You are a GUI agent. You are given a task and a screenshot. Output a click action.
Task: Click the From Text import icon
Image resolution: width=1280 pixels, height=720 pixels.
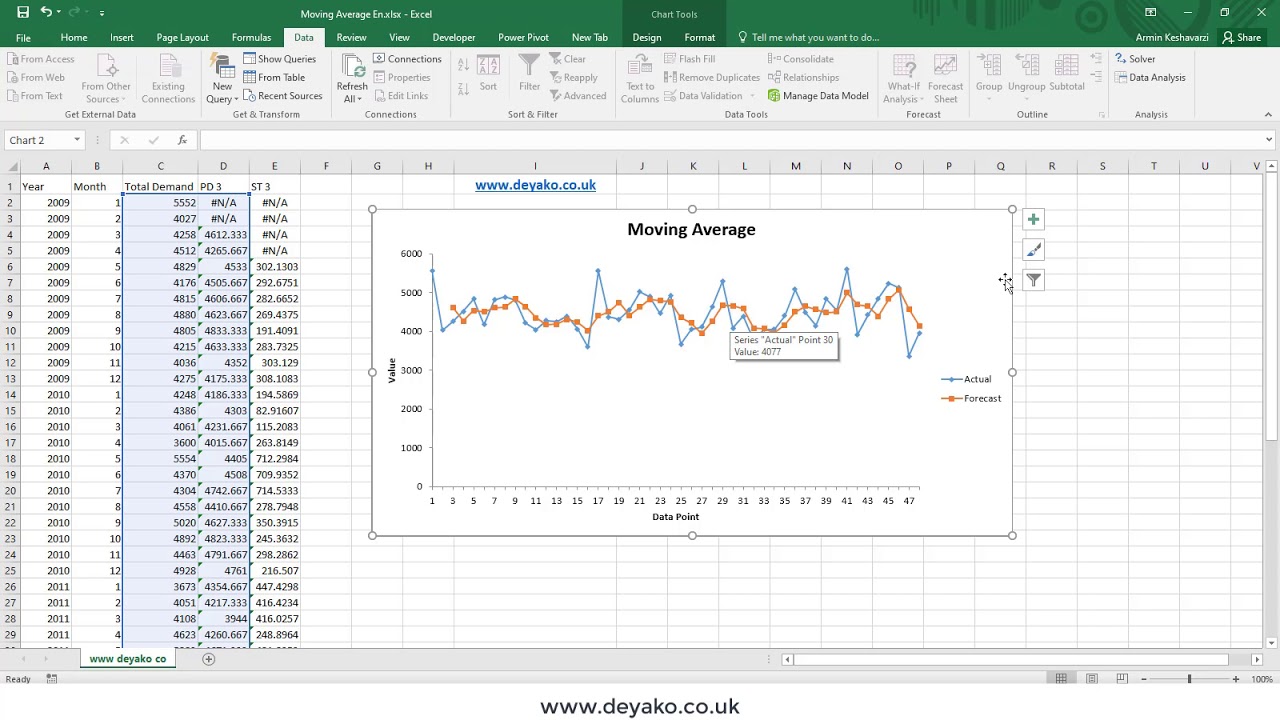point(34,96)
